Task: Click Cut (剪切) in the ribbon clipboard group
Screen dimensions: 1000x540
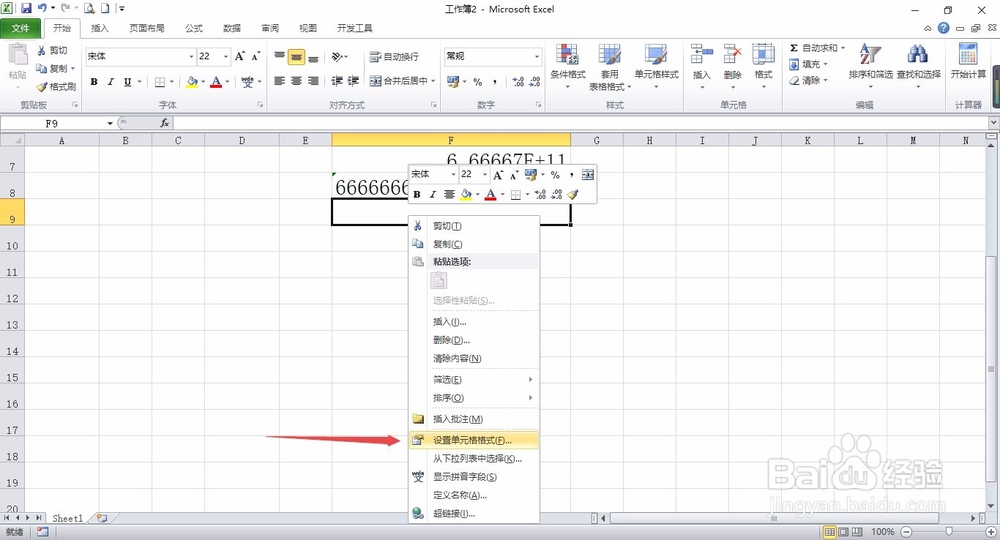Action: point(52,50)
